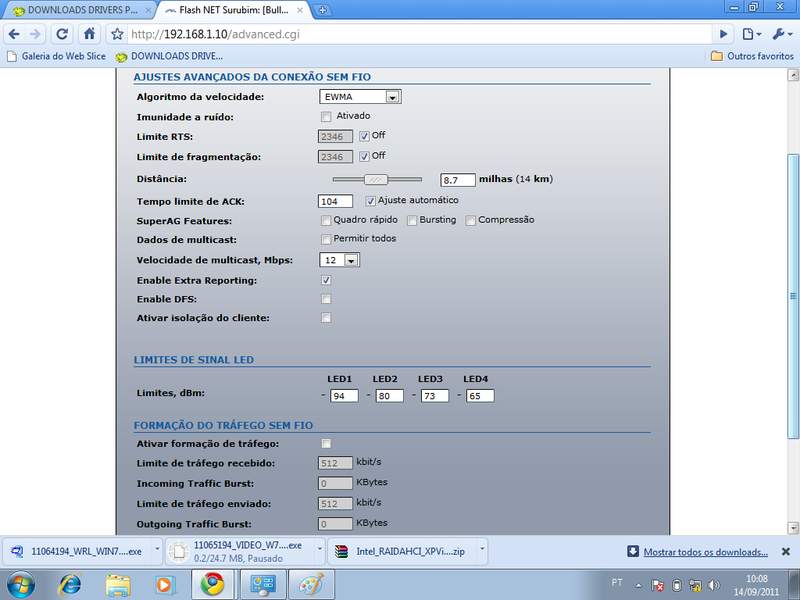
Task: Click the Go arrow in address bar
Action: click(723, 34)
